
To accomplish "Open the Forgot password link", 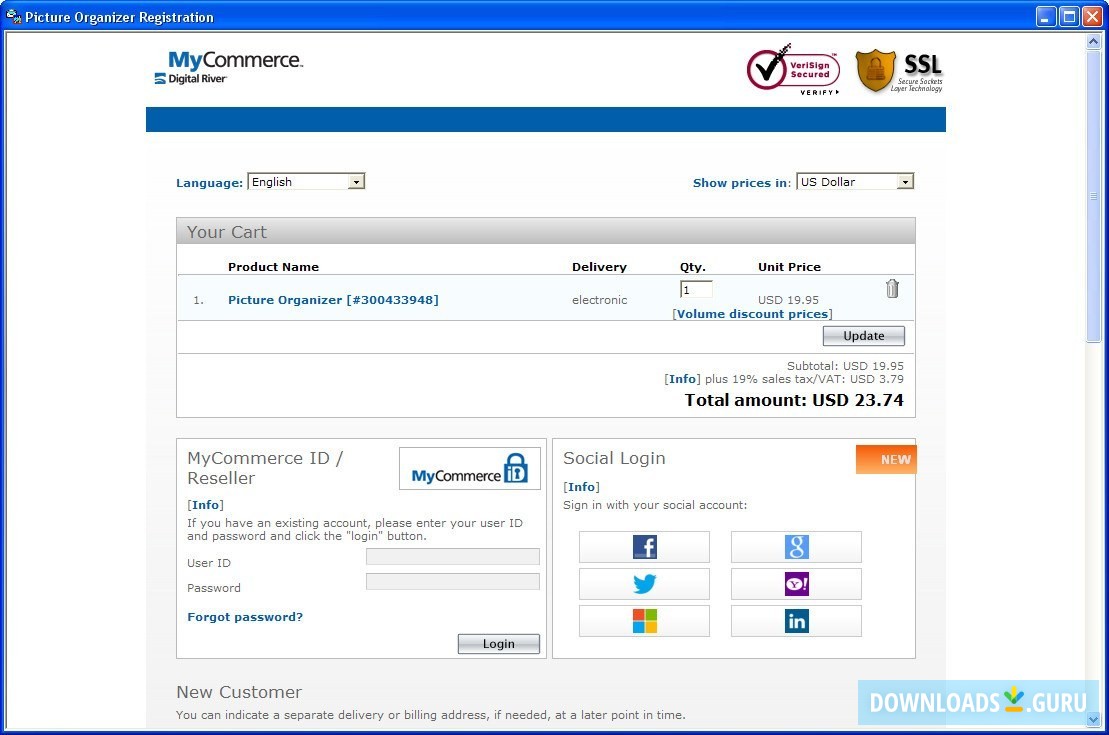I will pyautogui.click(x=245, y=617).
